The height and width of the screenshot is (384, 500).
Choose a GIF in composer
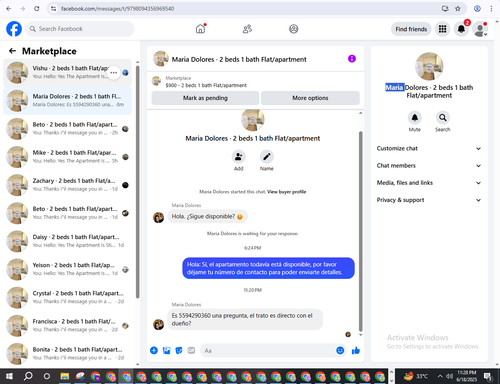click(191, 350)
